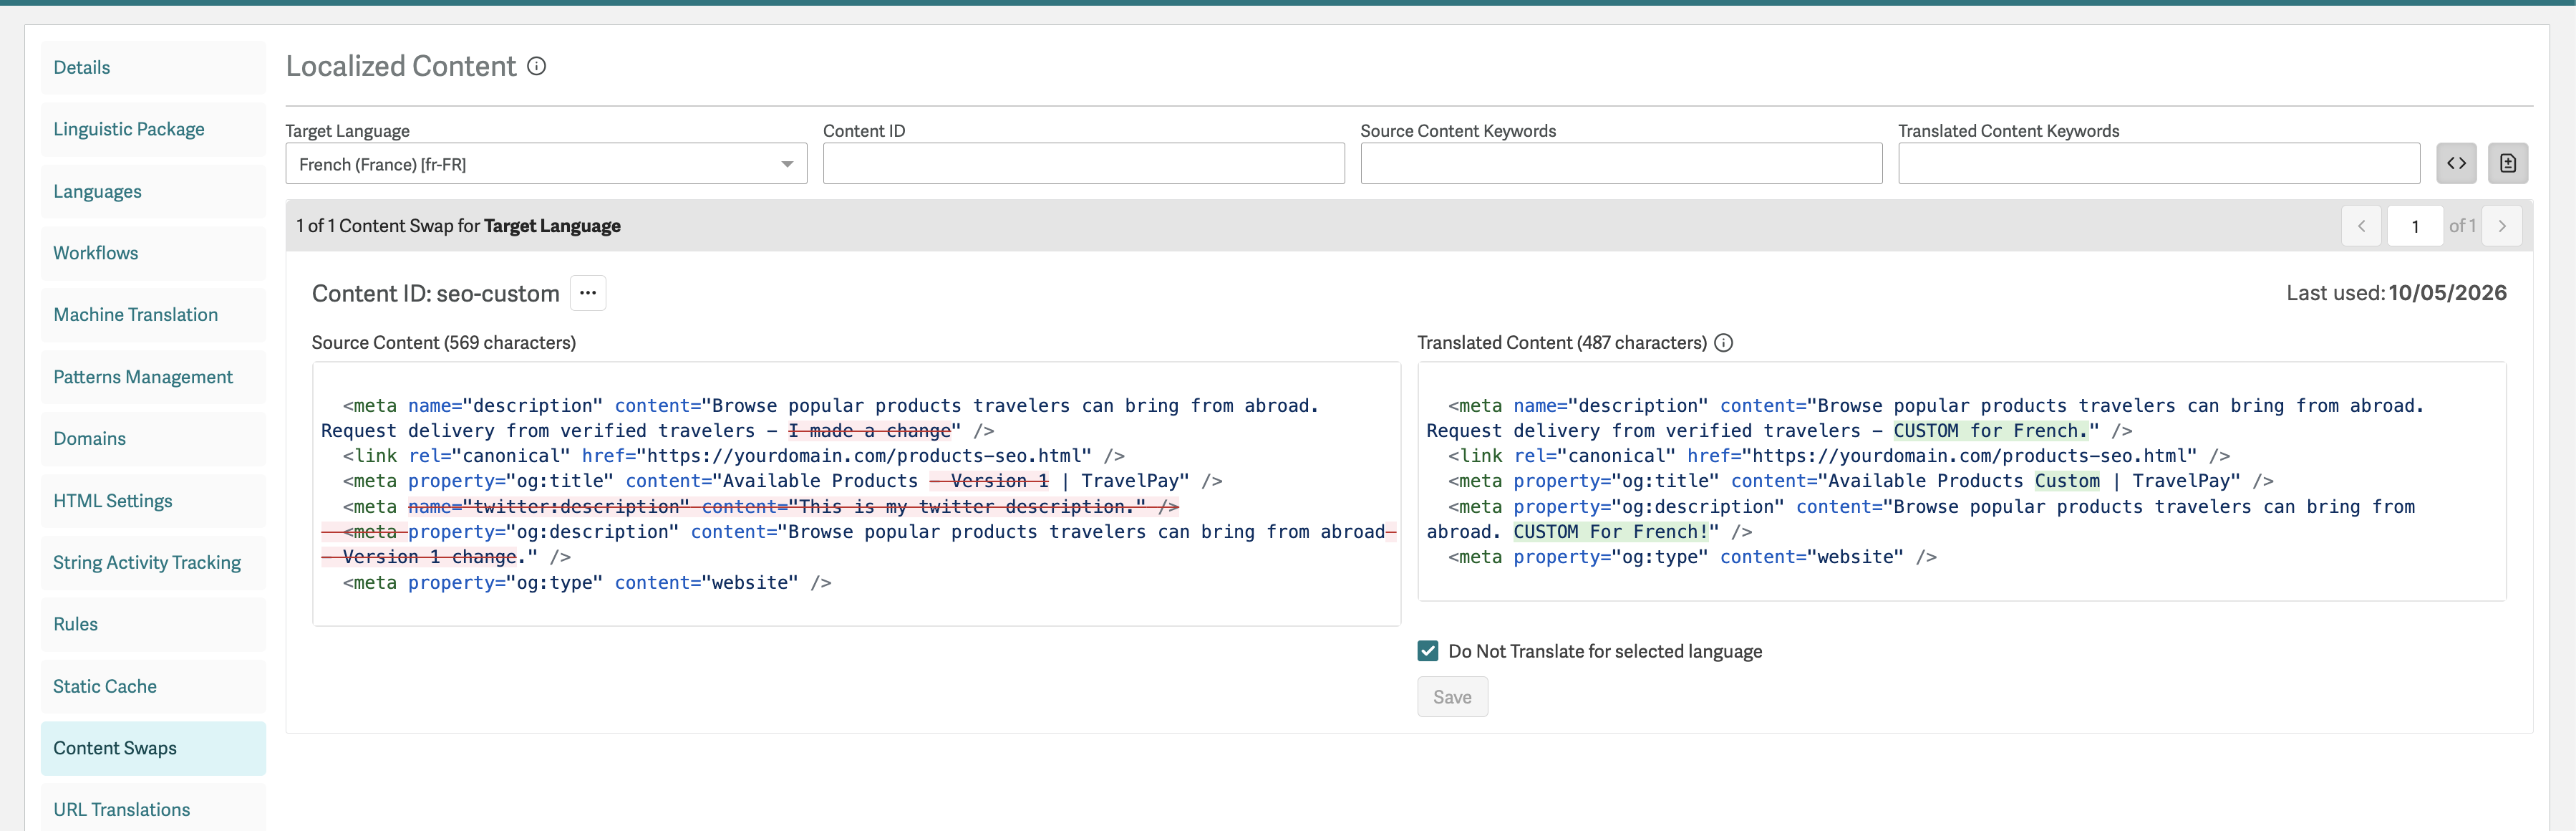Go to next content swap page
2576x831 pixels.
[x=2502, y=226]
